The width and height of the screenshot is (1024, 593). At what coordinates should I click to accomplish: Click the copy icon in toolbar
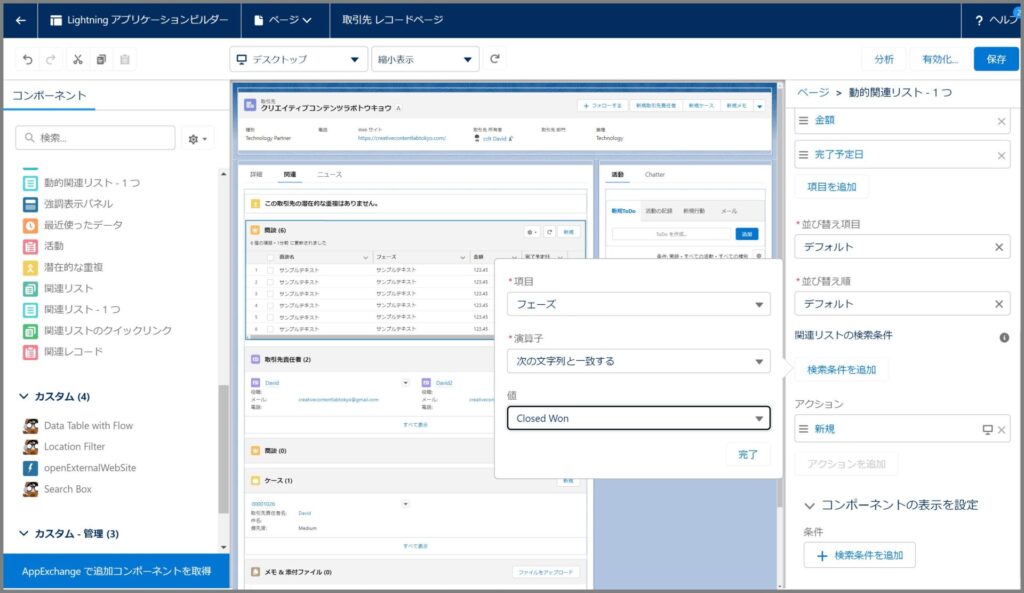[101, 60]
